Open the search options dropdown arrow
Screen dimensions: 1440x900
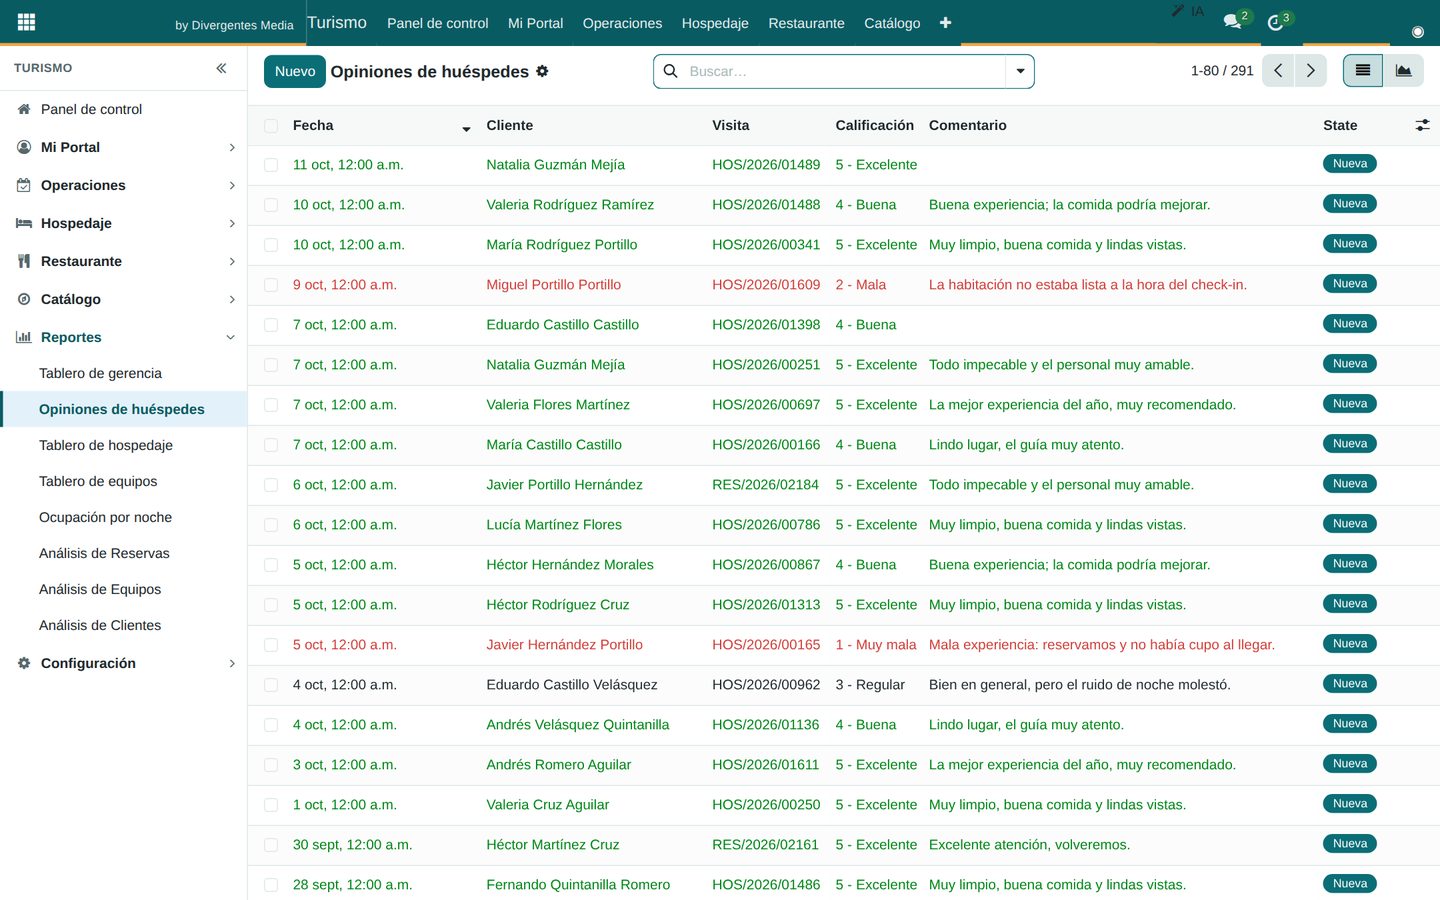tap(1020, 71)
